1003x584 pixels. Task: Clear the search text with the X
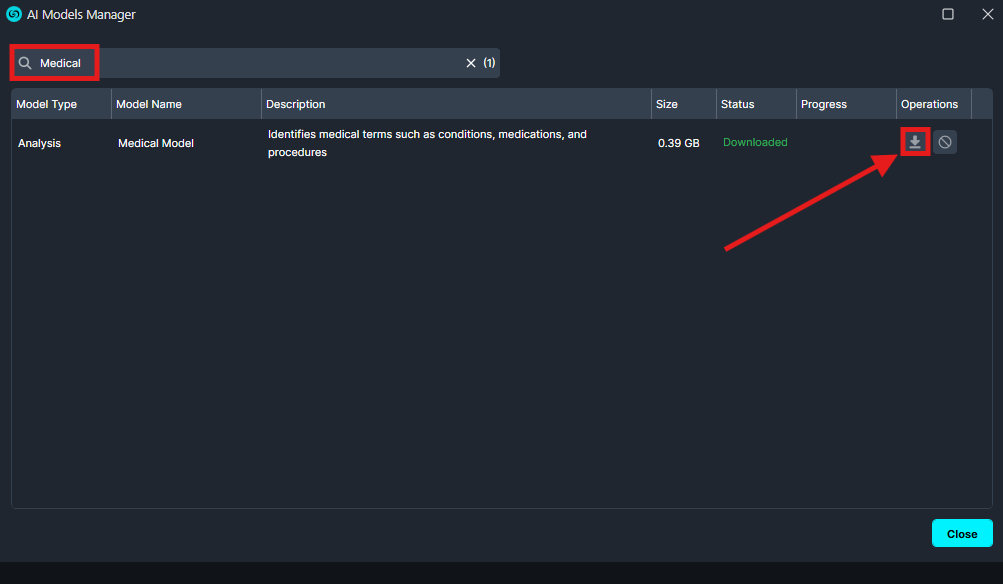pyautogui.click(x=471, y=63)
